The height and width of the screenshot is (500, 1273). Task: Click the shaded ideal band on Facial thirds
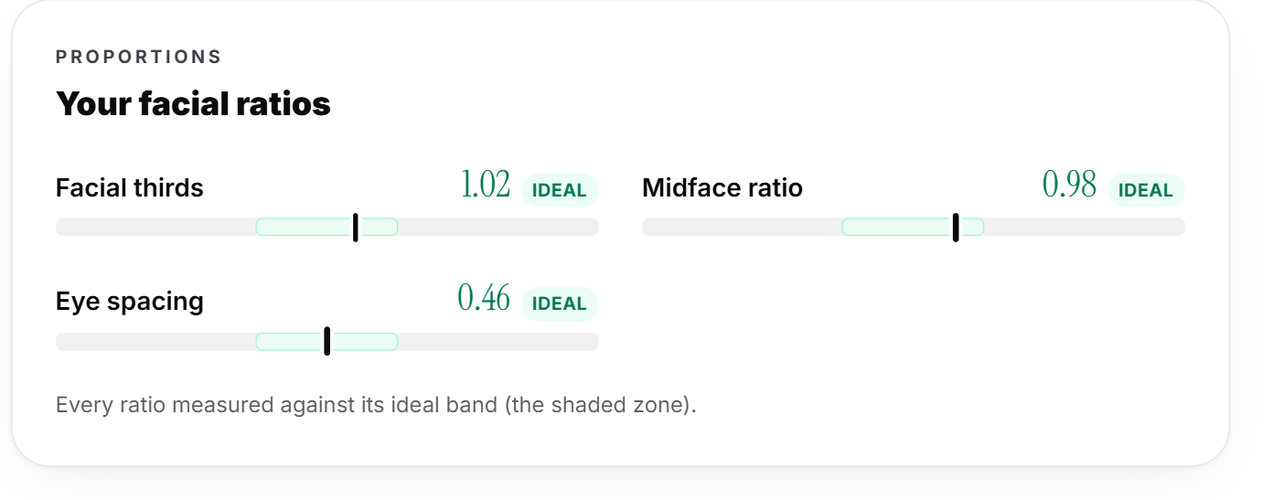point(327,227)
